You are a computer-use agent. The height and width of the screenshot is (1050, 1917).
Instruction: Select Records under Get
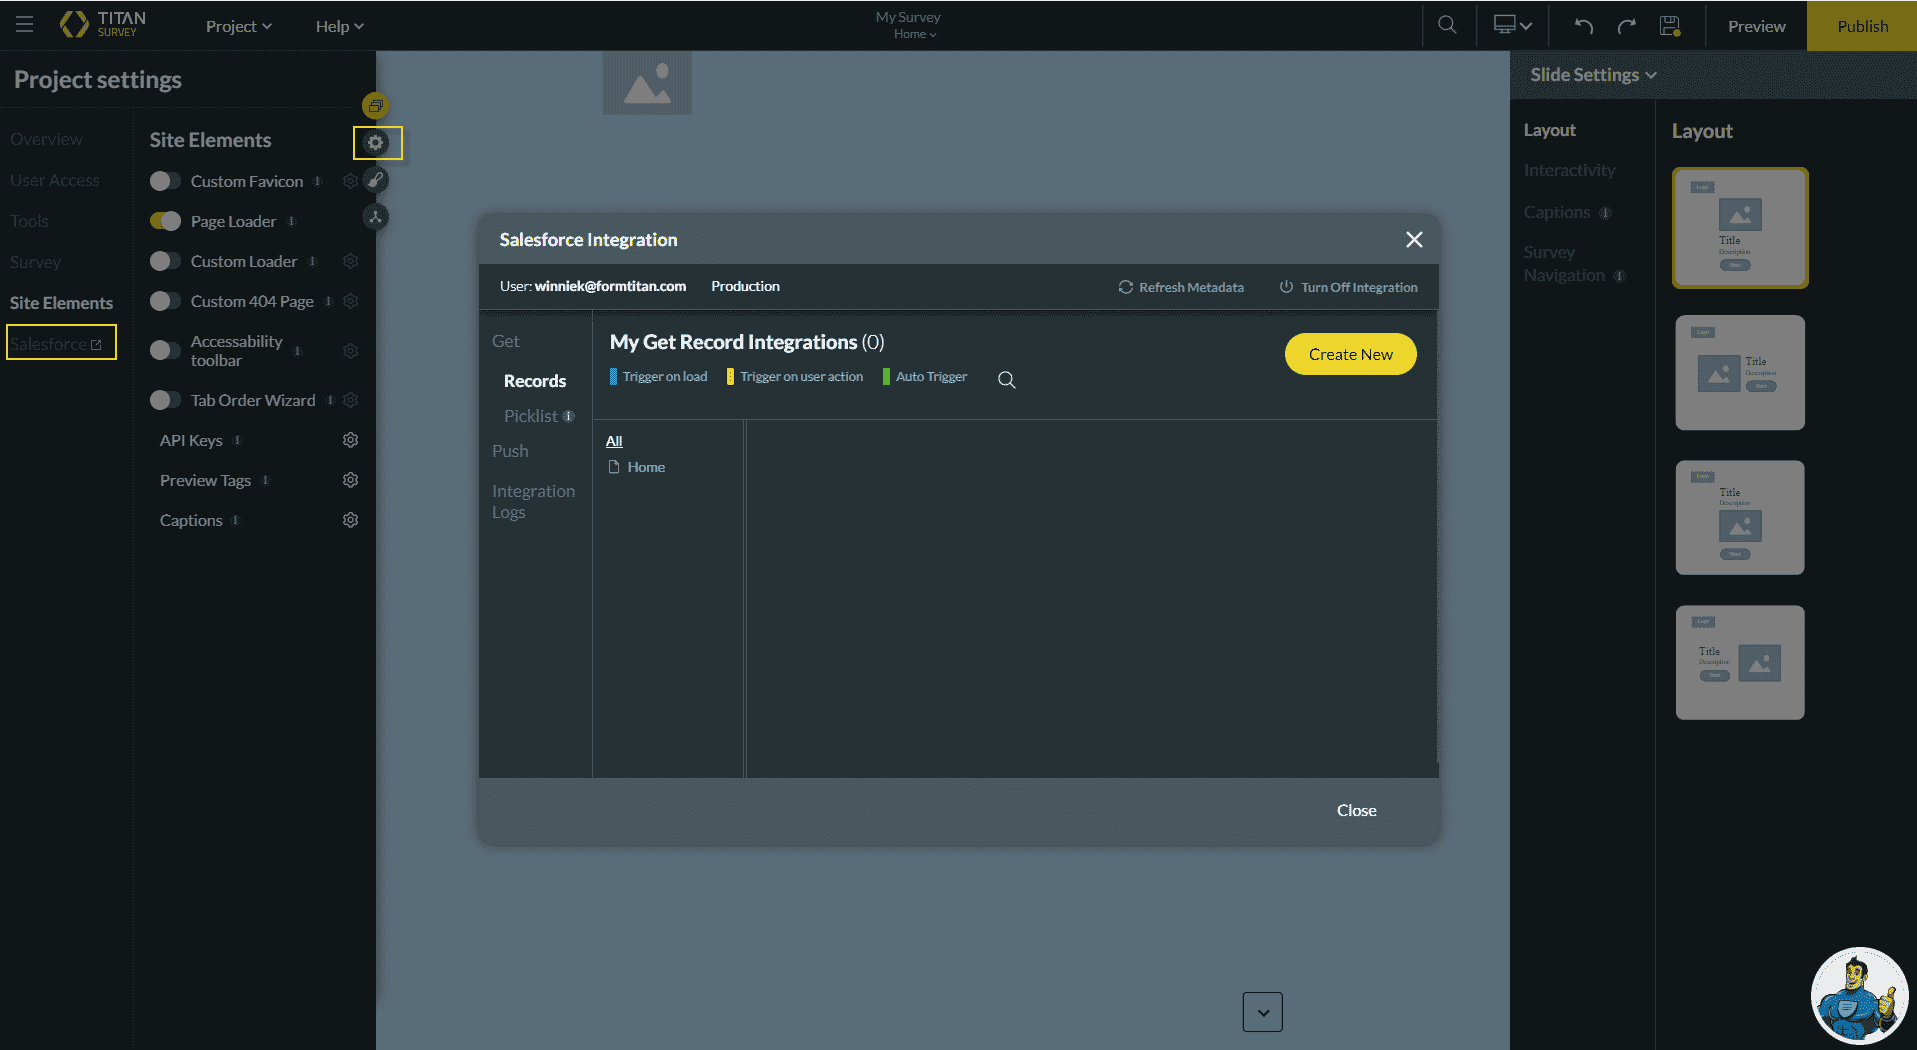535,381
